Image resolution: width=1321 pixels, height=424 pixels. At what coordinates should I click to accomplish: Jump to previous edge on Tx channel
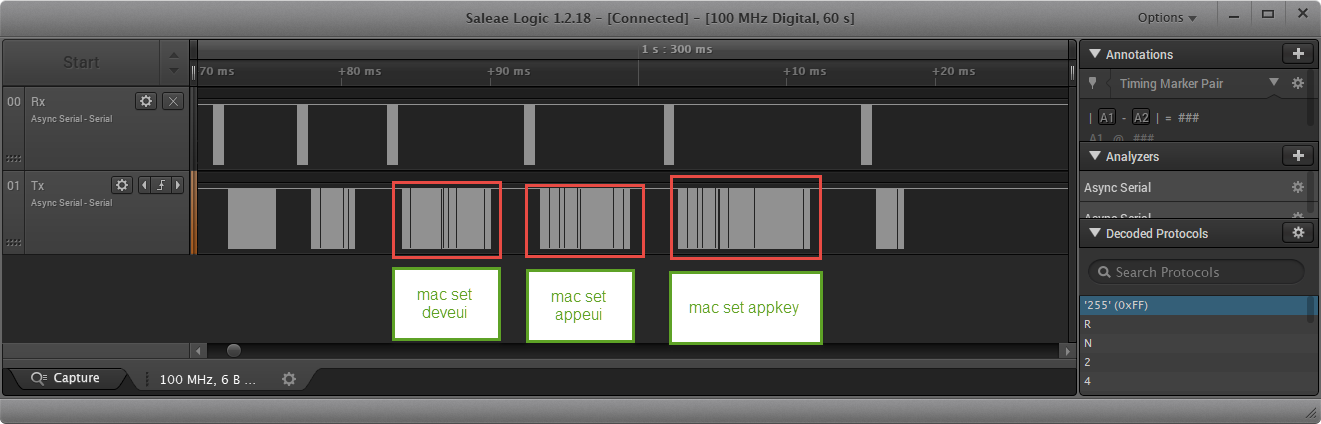point(144,185)
